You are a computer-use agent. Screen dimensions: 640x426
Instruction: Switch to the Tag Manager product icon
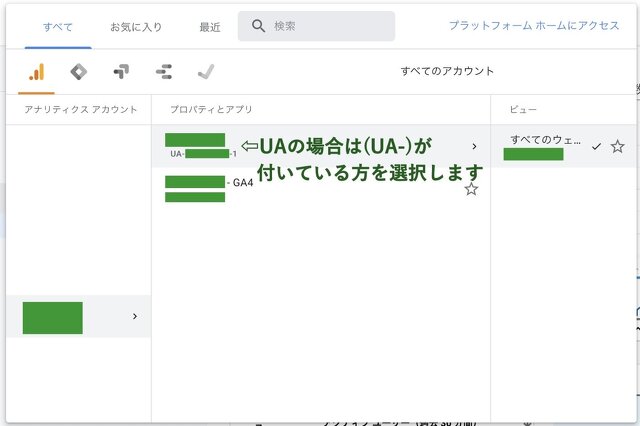click(x=78, y=72)
